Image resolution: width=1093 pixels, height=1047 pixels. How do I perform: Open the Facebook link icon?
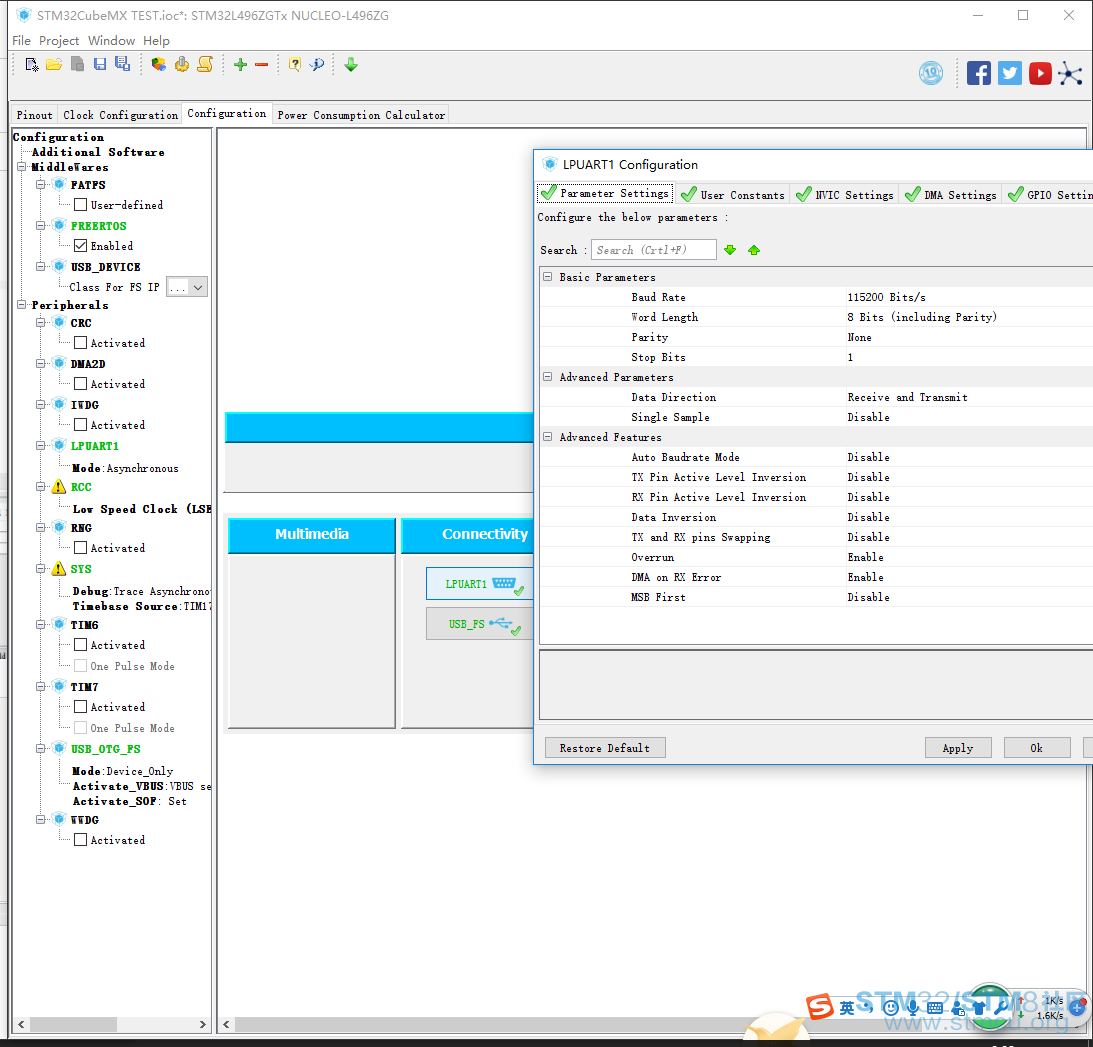pyautogui.click(x=979, y=73)
